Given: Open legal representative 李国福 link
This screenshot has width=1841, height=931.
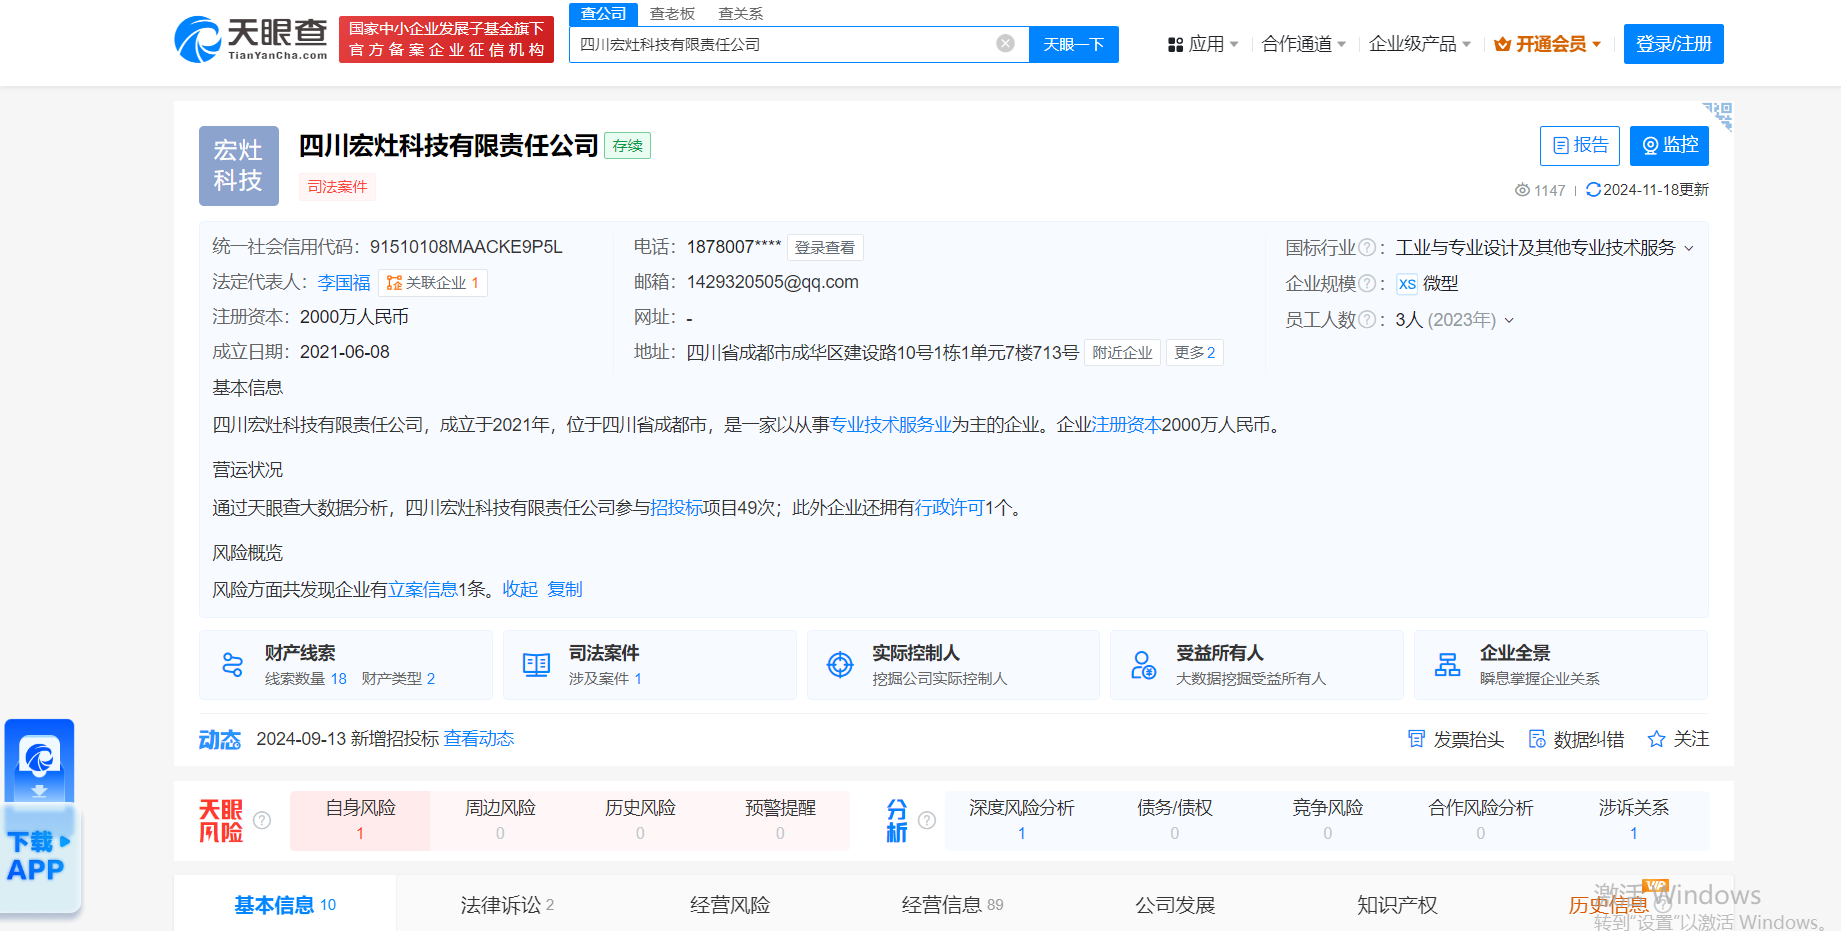Looking at the screenshot, I should 344,283.
